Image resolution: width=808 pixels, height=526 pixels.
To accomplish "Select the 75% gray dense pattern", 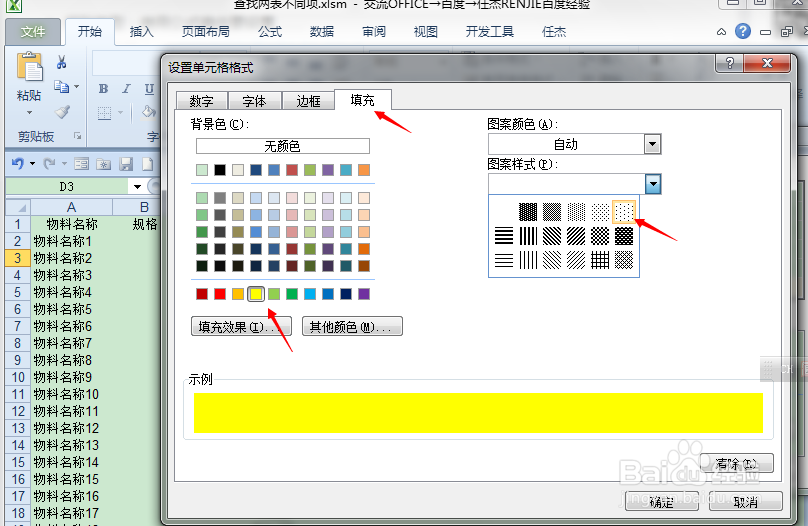I will click(528, 212).
